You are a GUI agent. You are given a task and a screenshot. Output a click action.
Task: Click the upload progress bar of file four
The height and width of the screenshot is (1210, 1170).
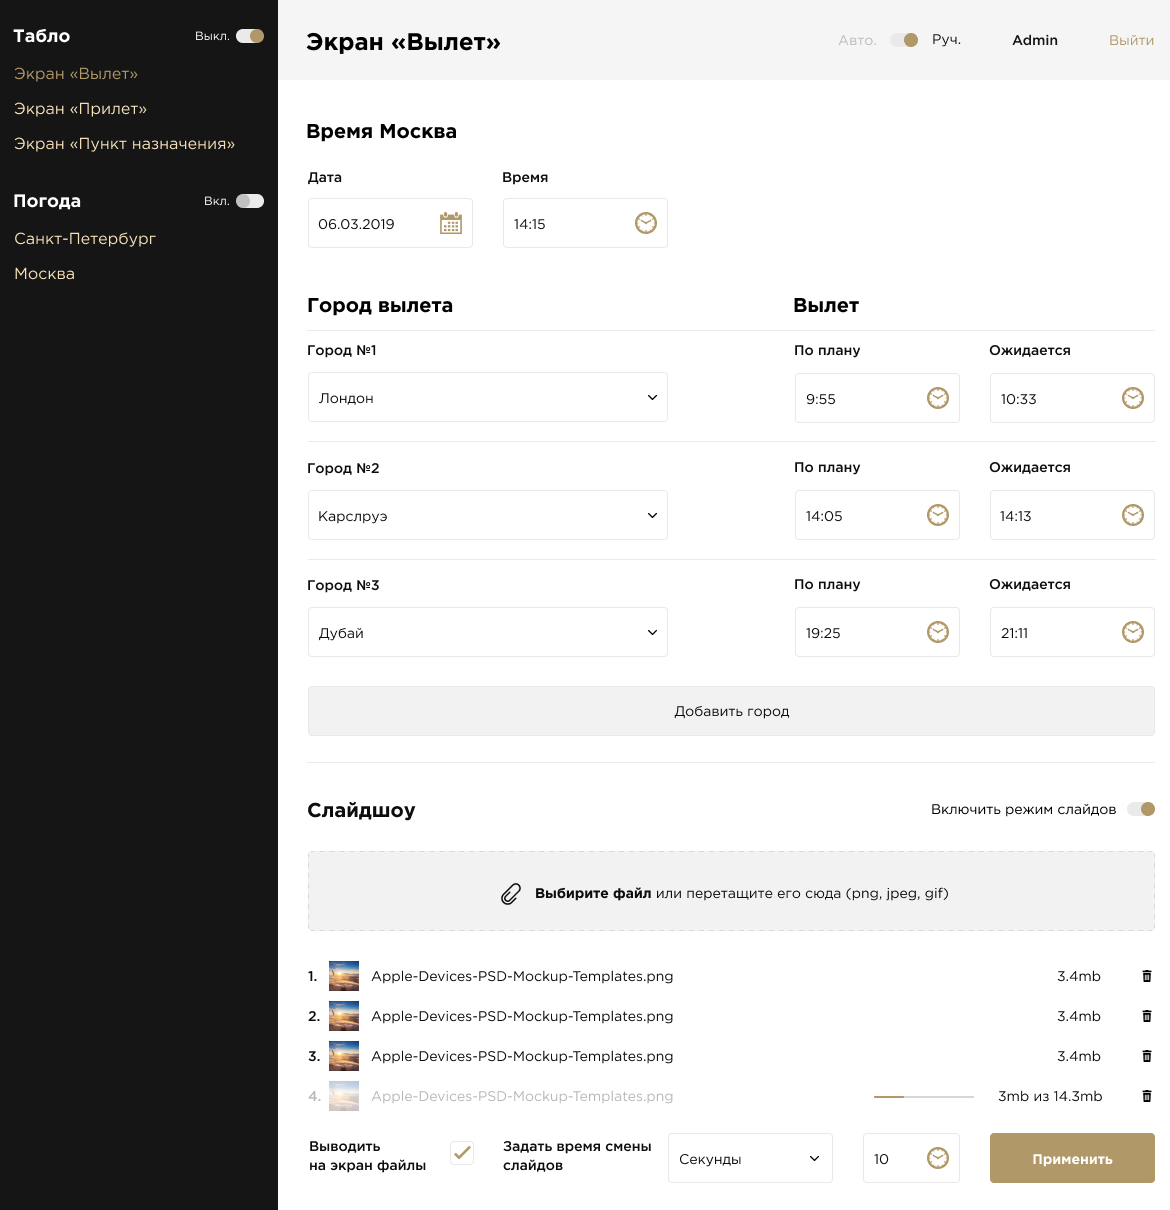[923, 1097]
